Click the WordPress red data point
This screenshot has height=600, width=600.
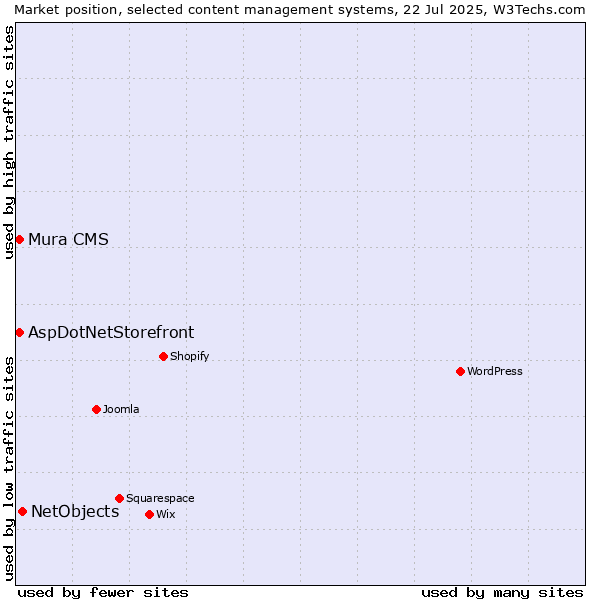(460, 372)
